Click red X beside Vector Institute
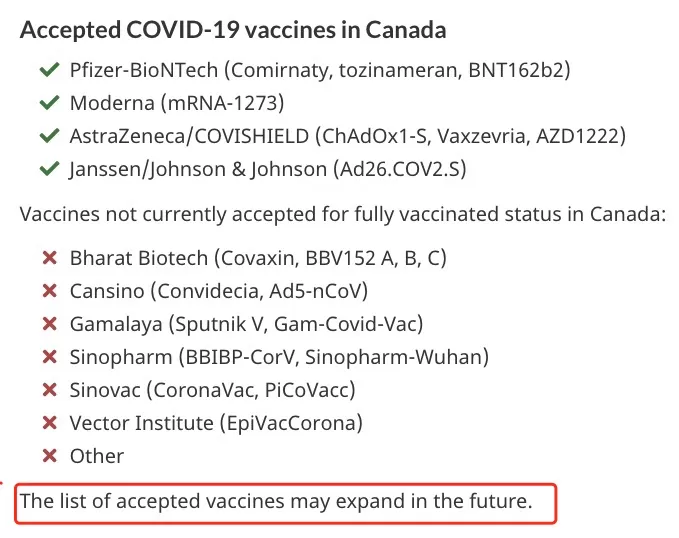 50,423
